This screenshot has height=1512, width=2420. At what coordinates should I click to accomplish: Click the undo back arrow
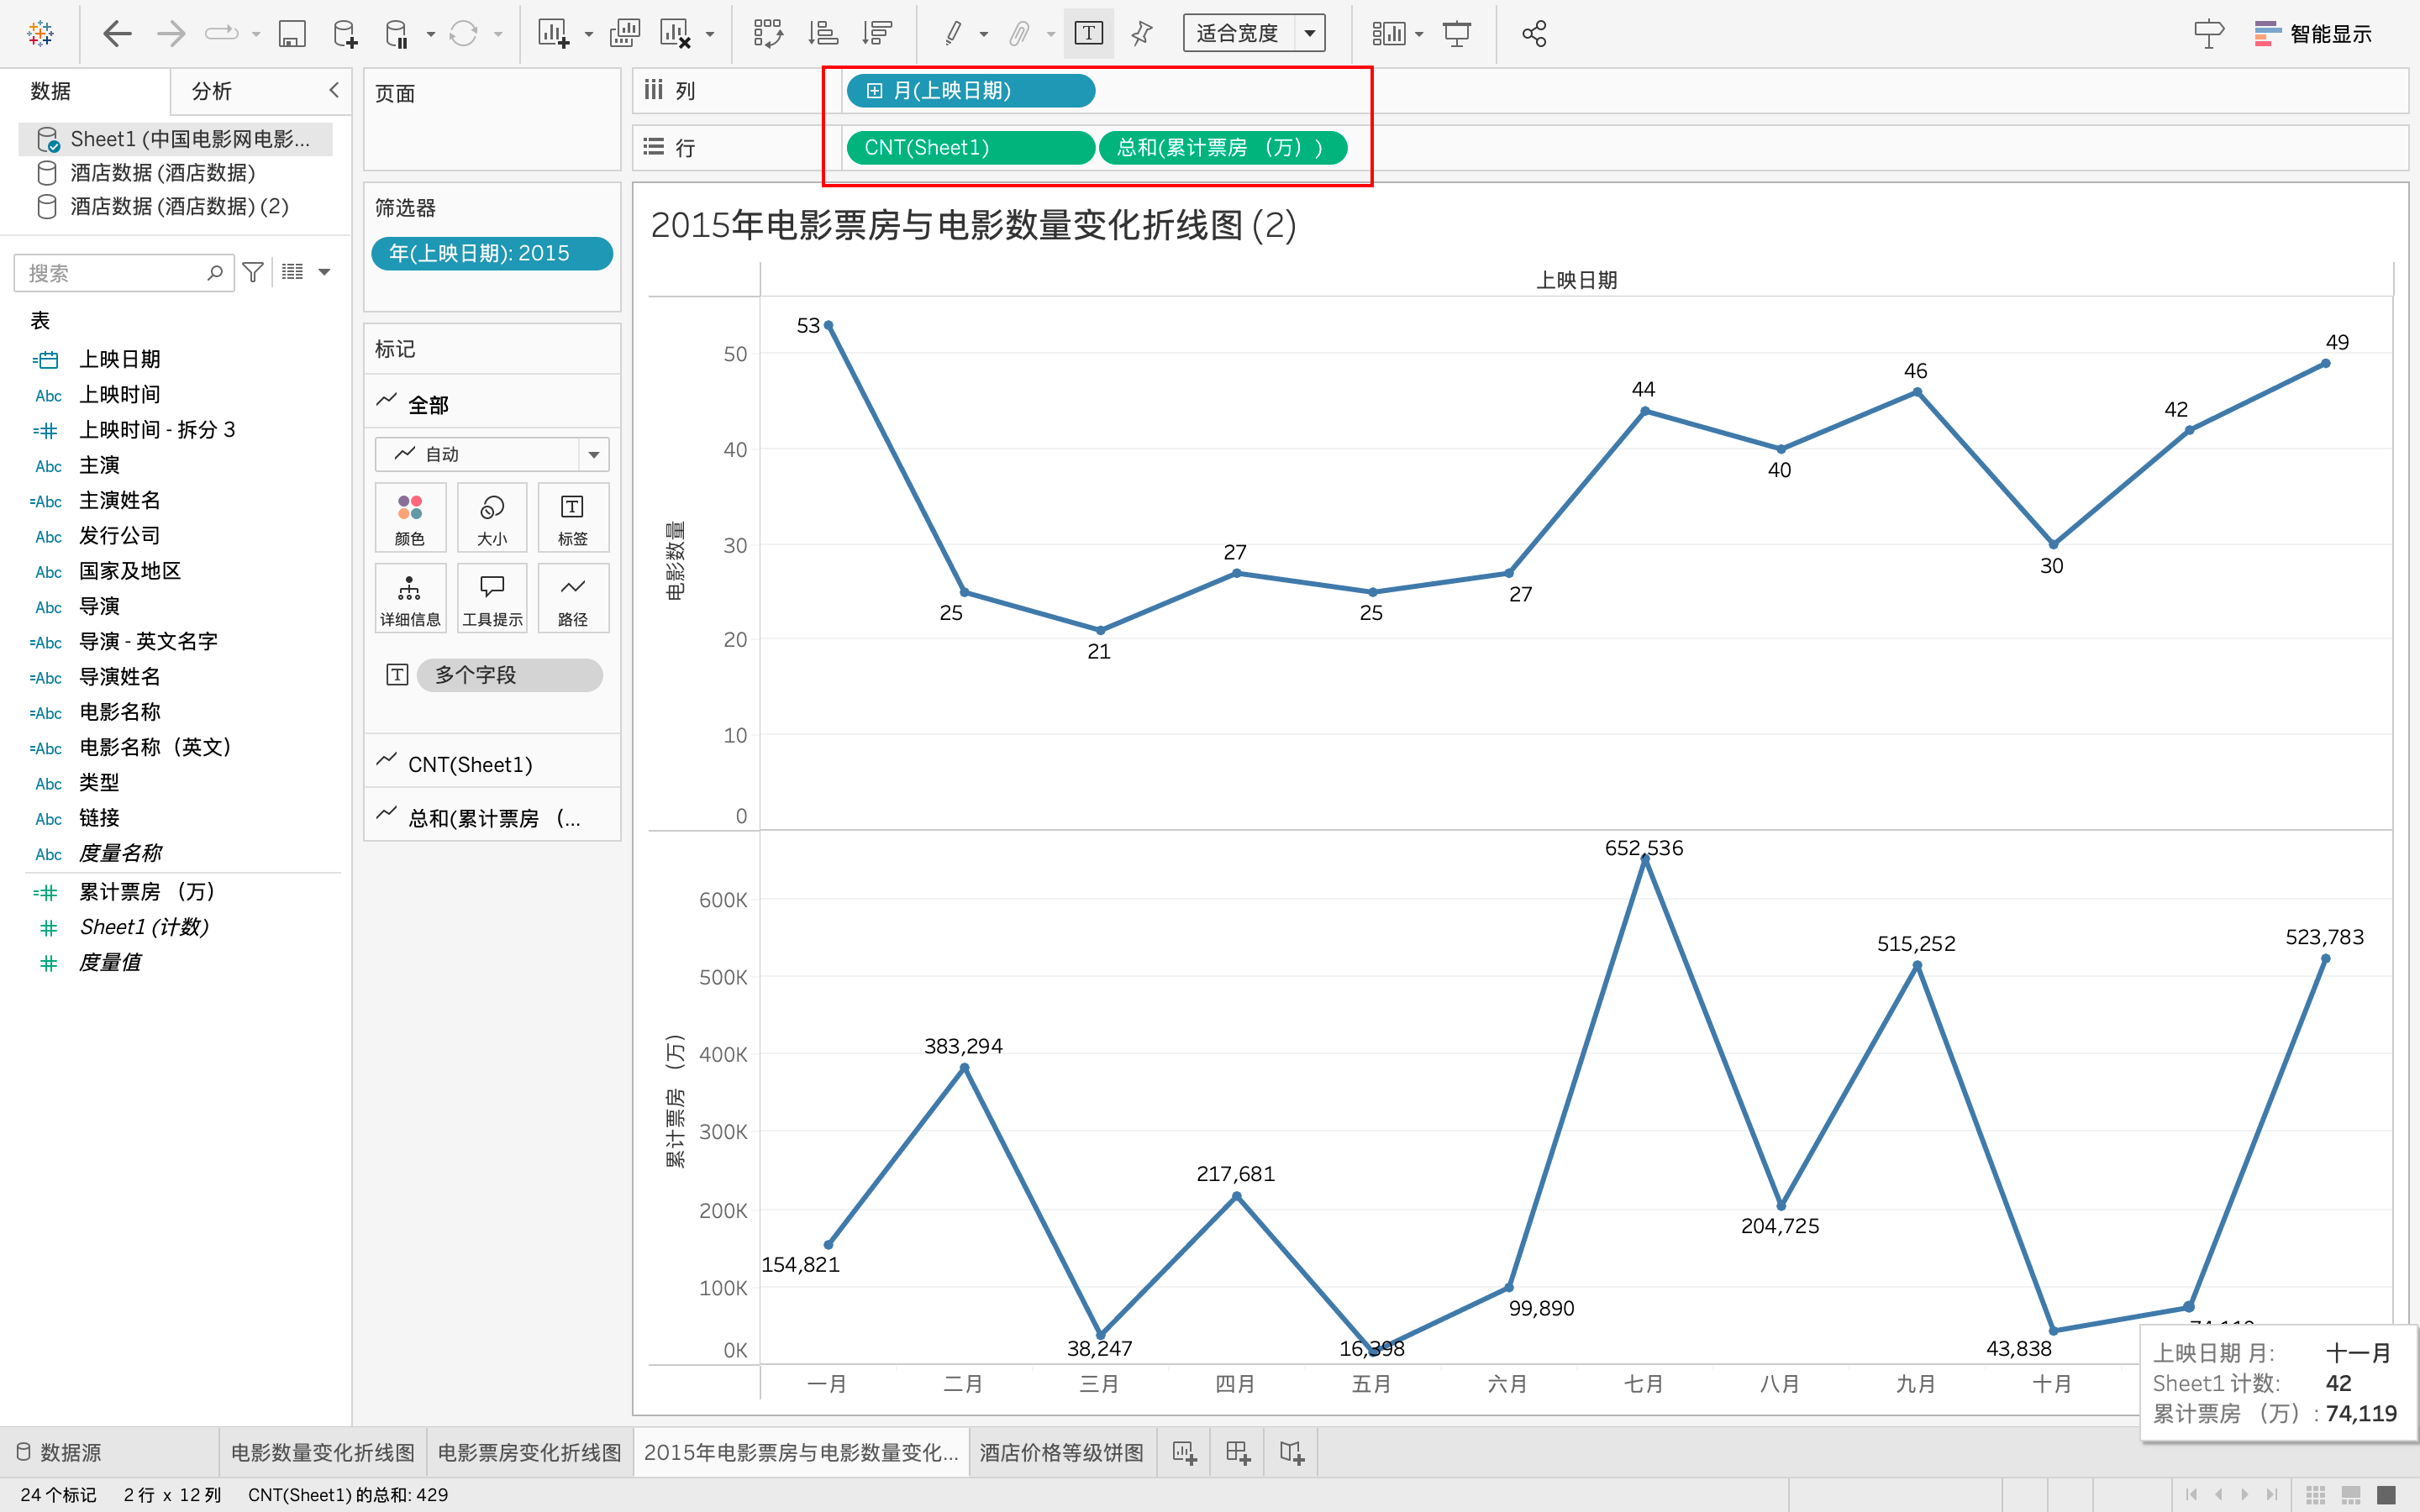coord(117,34)
